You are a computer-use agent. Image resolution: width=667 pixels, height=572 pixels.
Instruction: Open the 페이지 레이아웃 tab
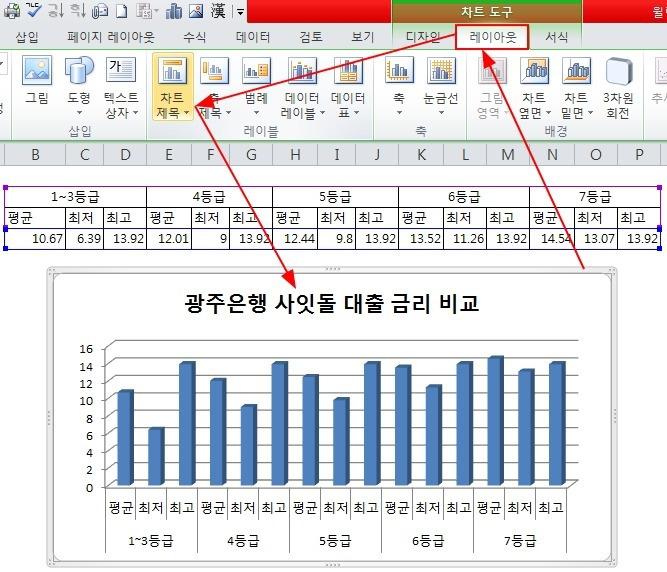(x=111, y=37)
